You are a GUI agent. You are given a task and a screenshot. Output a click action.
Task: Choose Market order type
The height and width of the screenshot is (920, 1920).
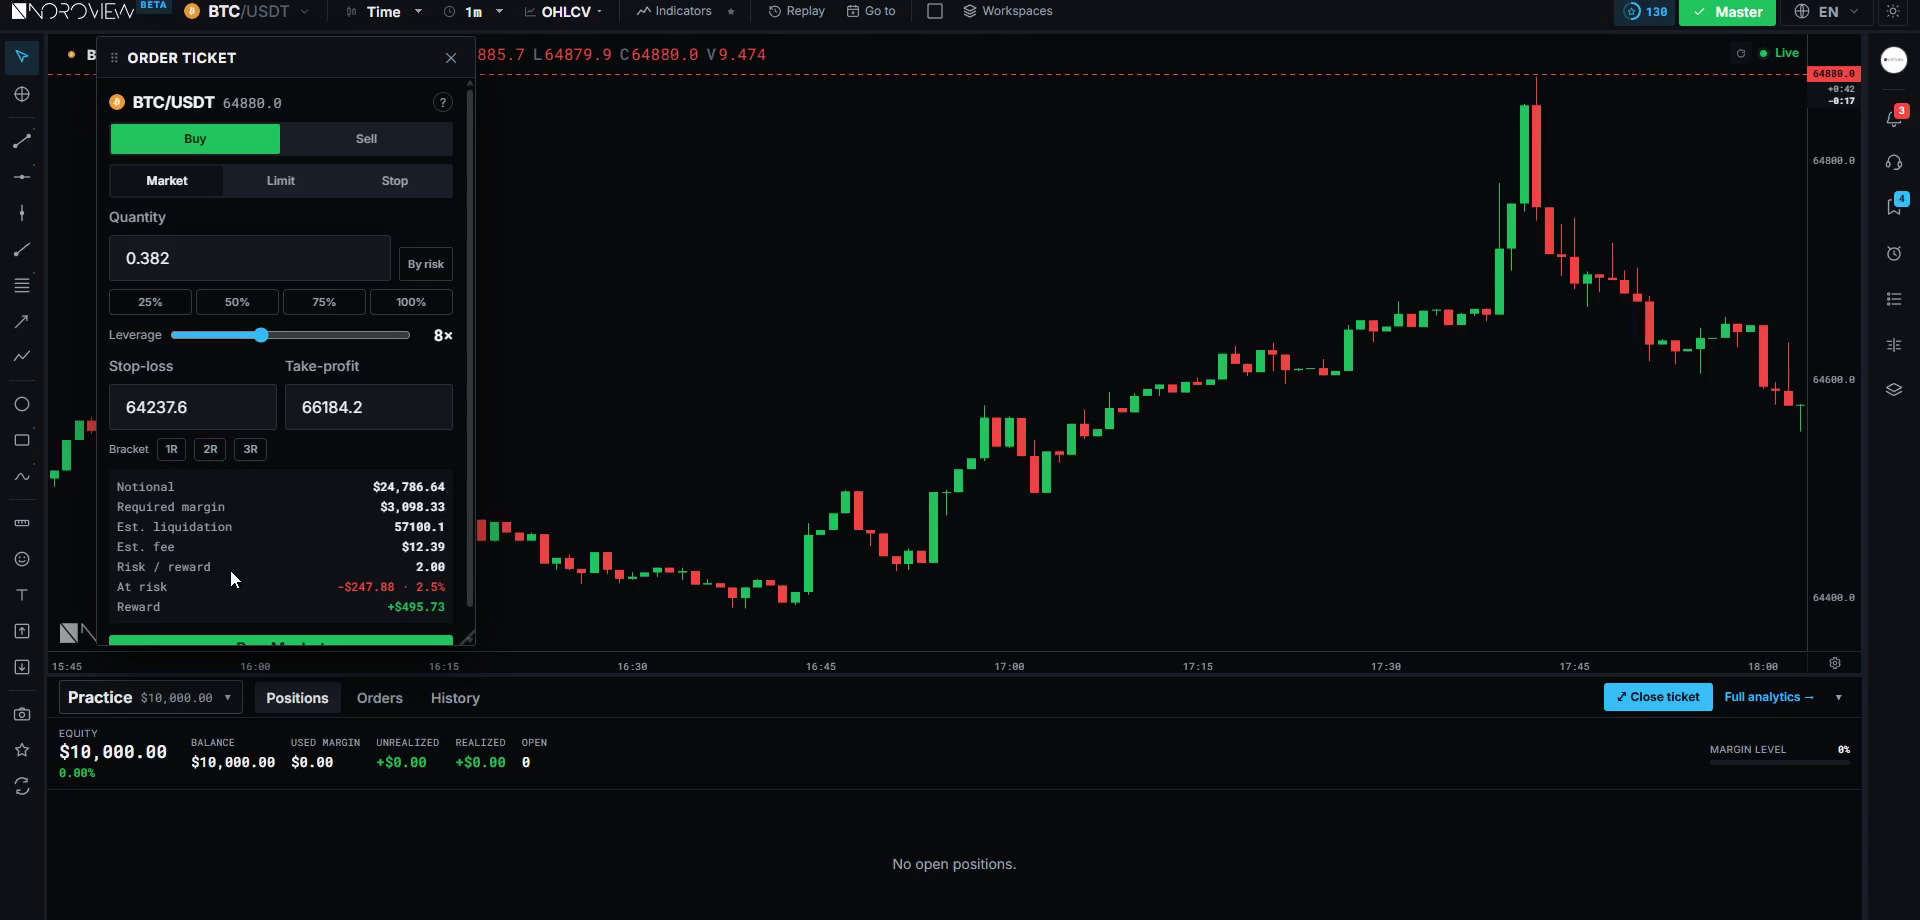(x=167, y=181)
